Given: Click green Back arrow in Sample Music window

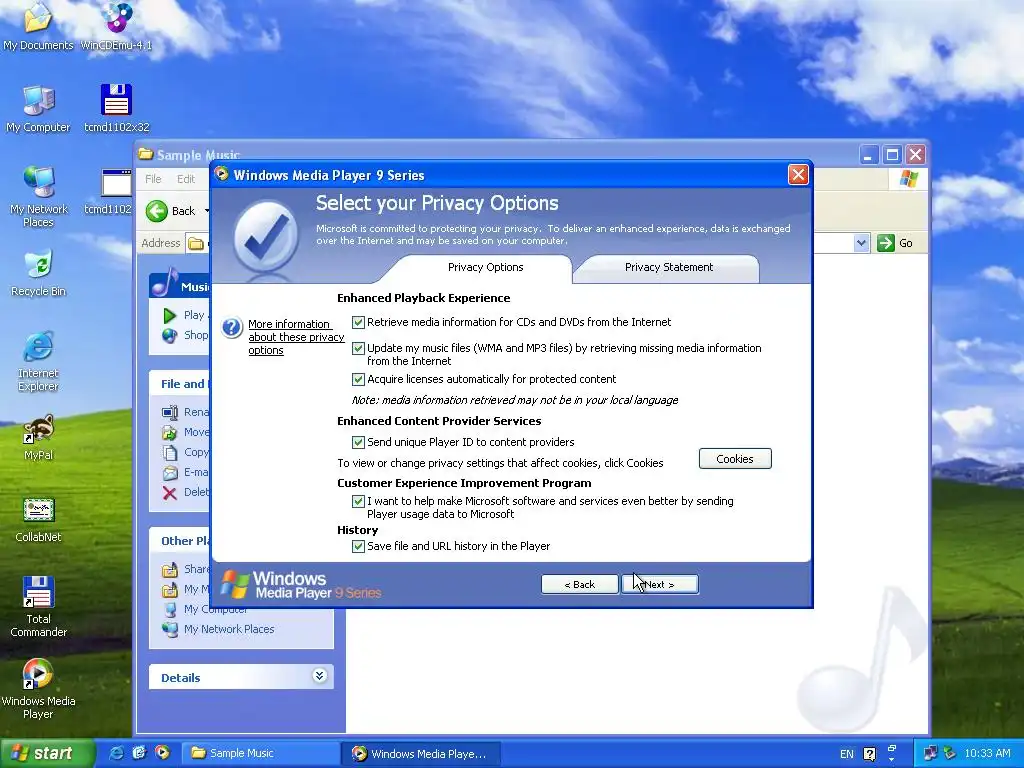Looking at the screenshot, I should [157, 211].
